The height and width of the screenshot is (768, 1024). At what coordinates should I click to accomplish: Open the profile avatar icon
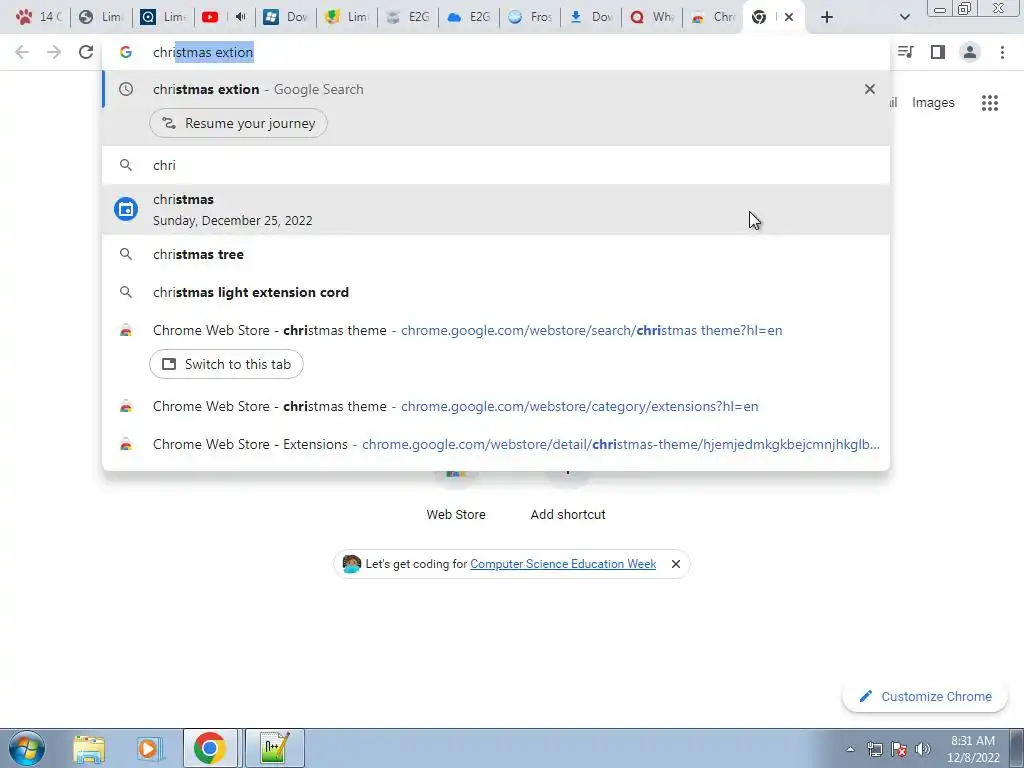click(x=970, y=52)
